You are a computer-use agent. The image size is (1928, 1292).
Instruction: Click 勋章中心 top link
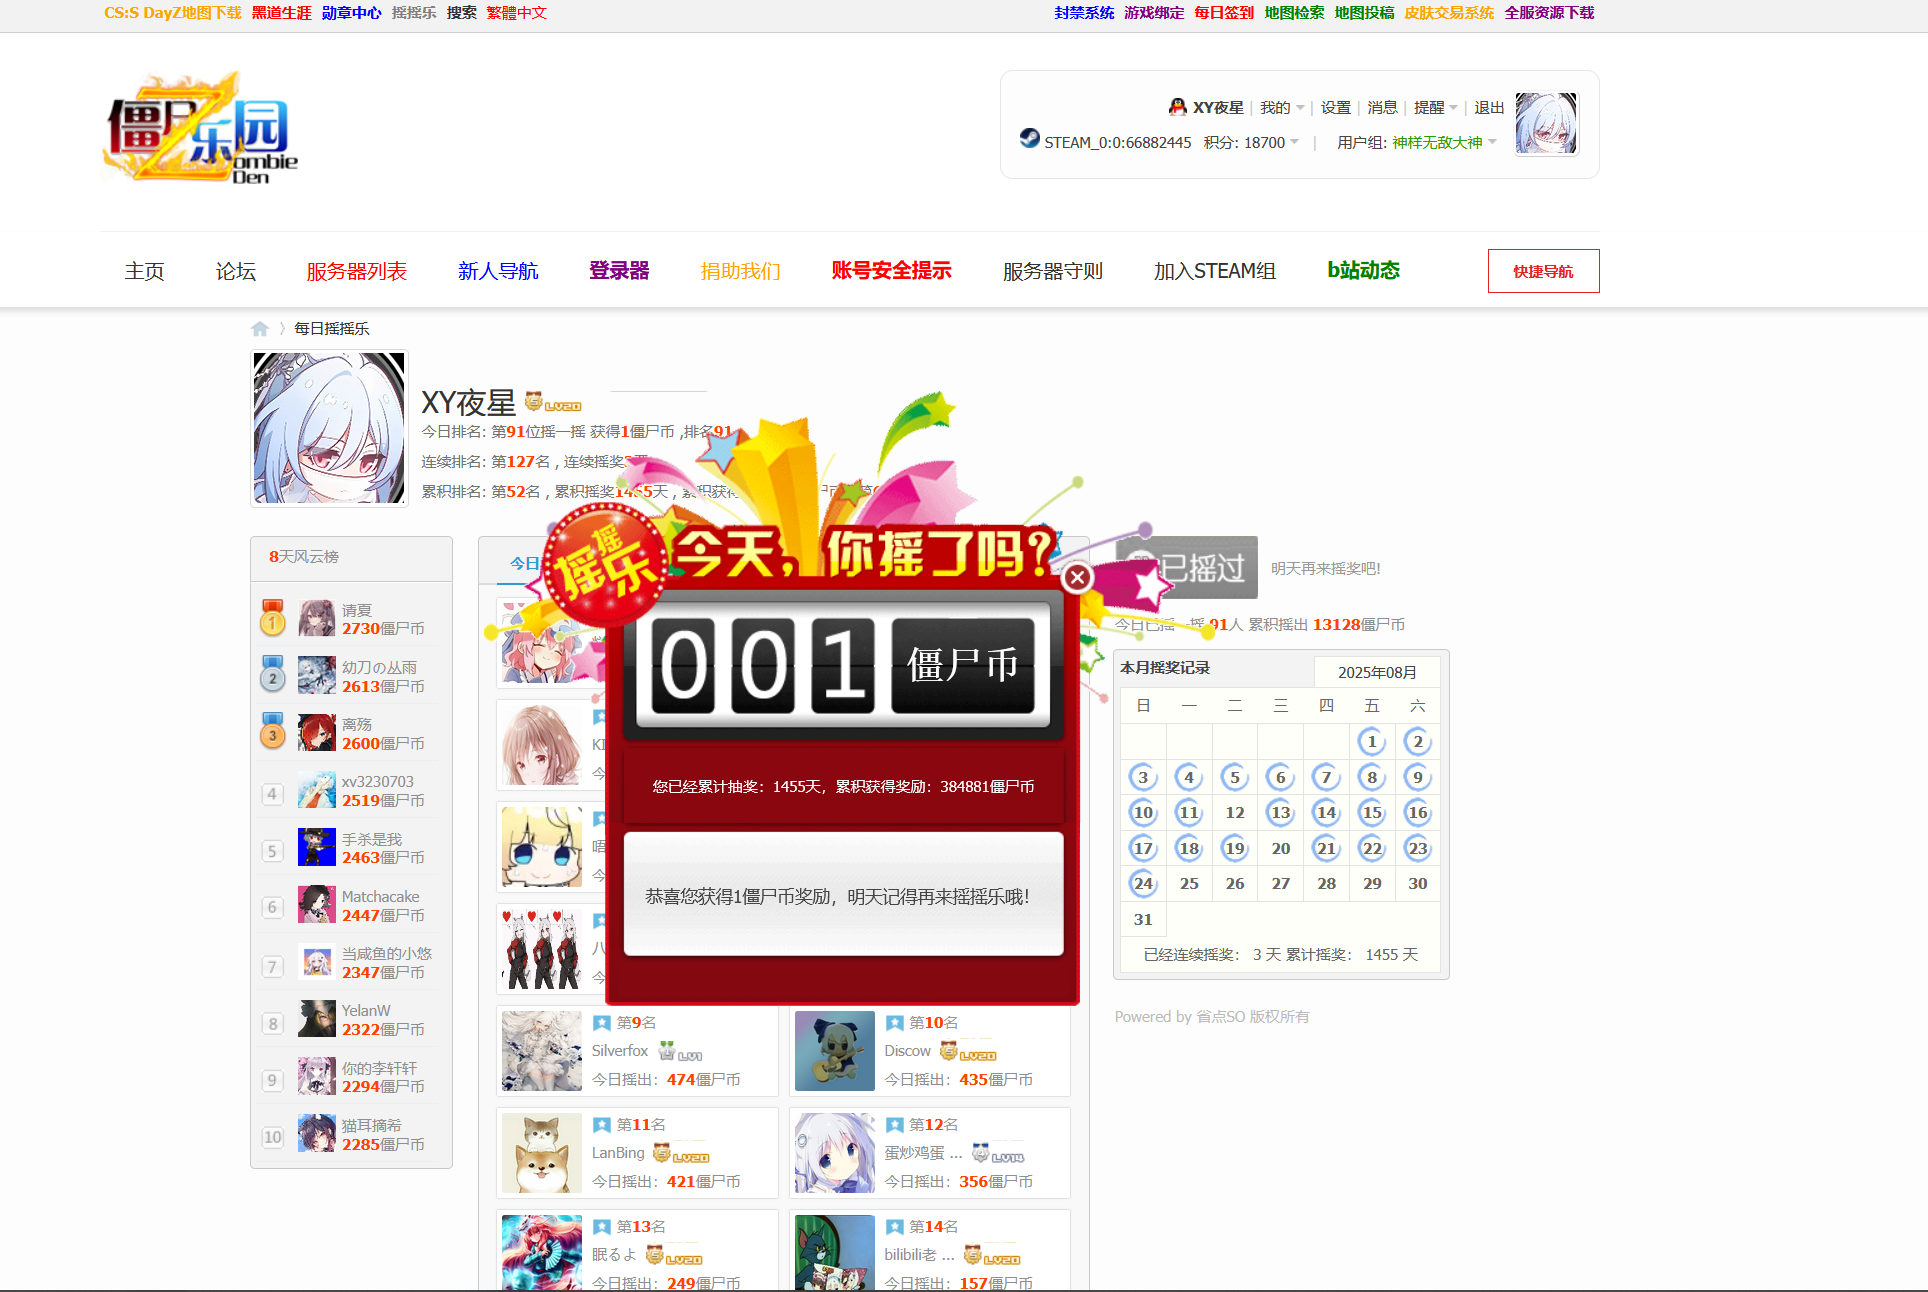pos(351,13)
